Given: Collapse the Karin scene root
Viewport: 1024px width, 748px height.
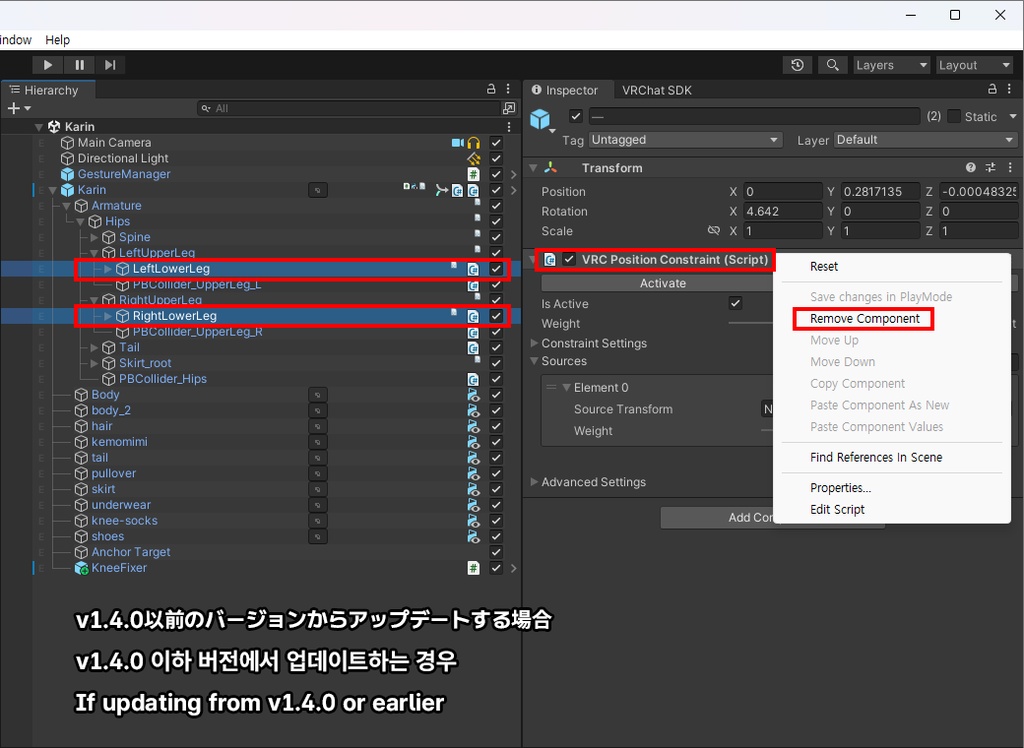Looking at the screenshot, I should 39,127.
